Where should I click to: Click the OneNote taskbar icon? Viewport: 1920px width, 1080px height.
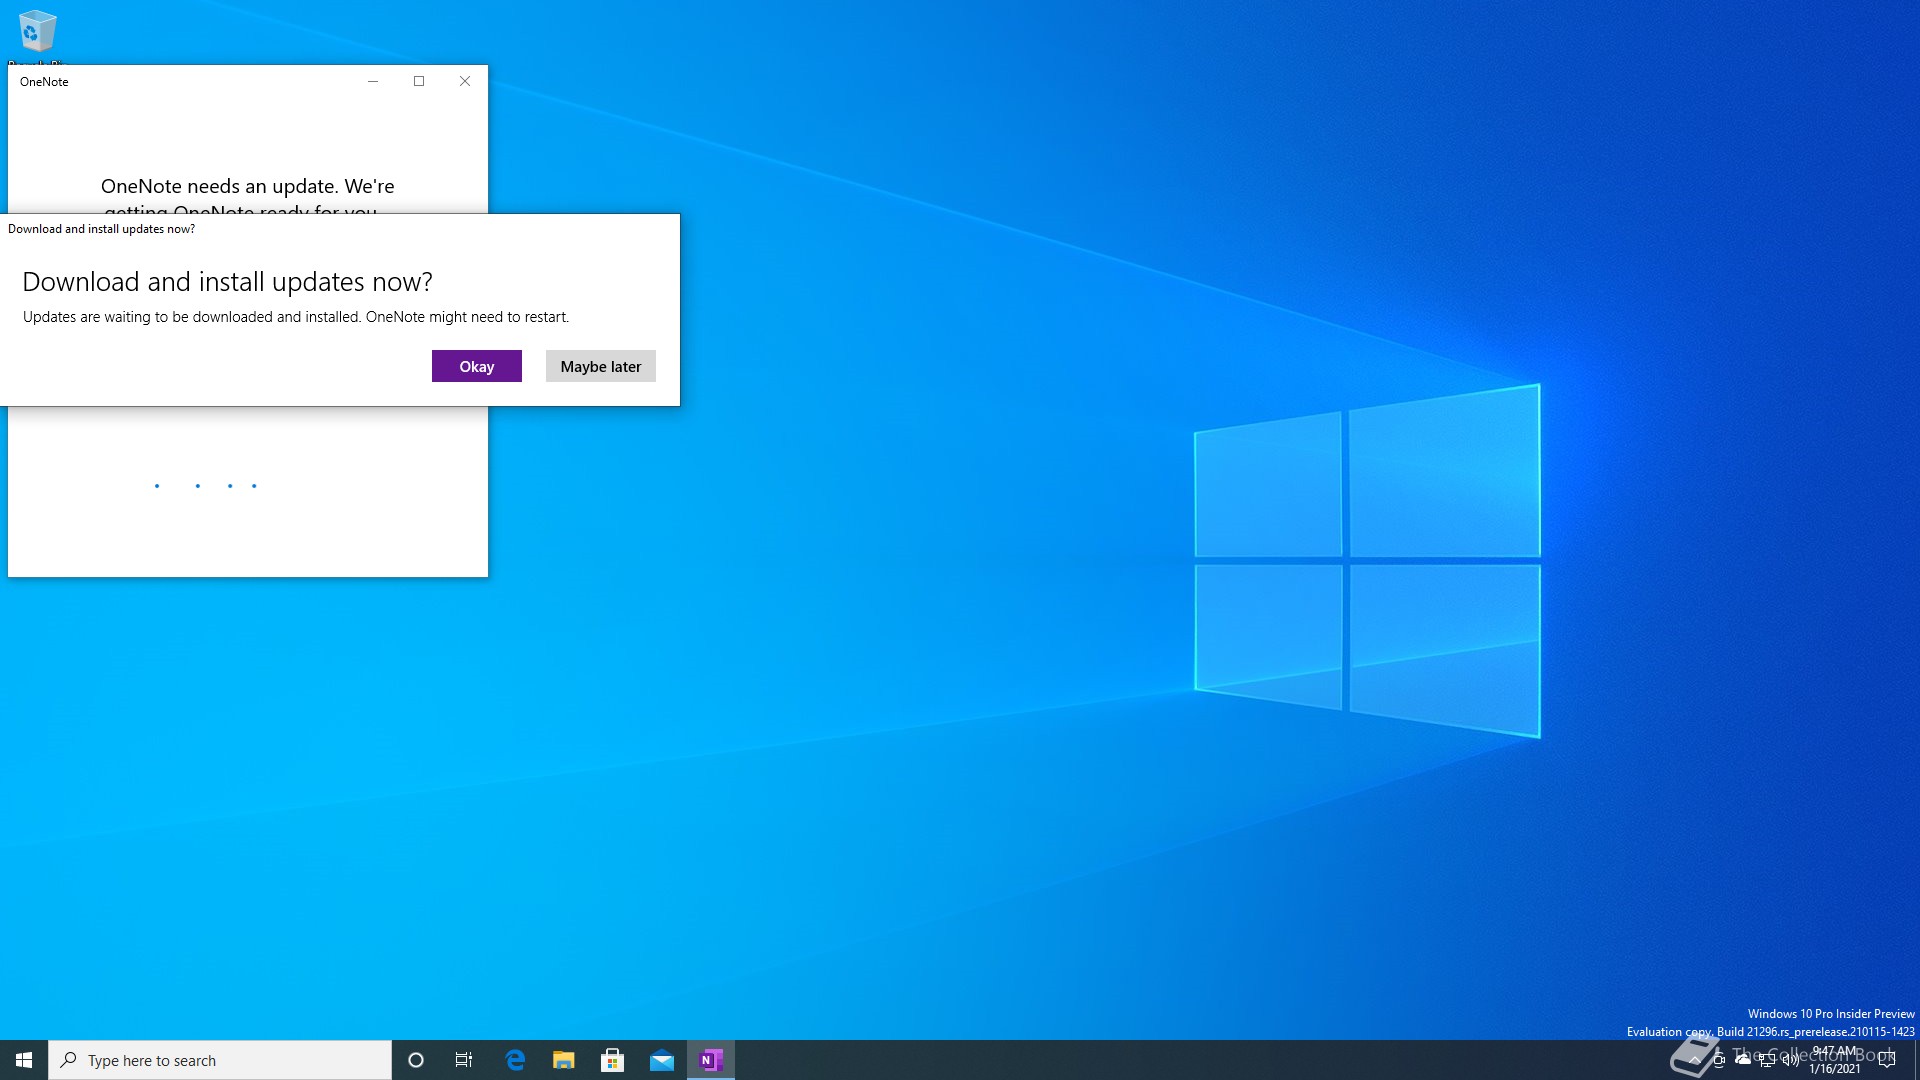click(711, 1060)
